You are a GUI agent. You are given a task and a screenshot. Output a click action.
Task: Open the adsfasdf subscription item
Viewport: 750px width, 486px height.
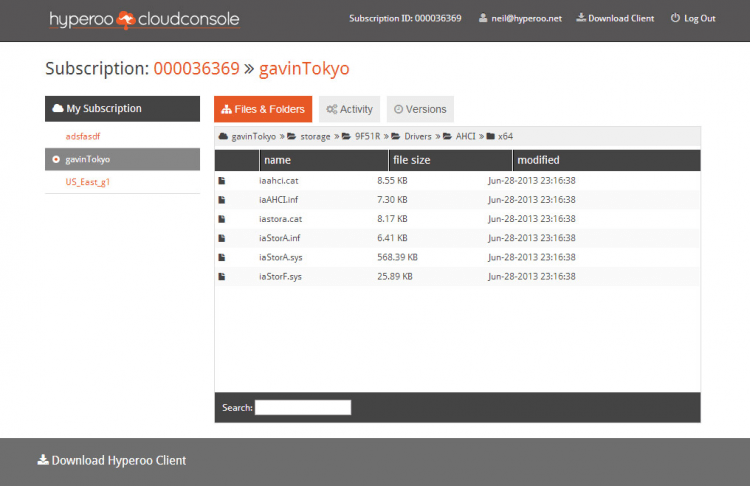(x=83, y=136)
